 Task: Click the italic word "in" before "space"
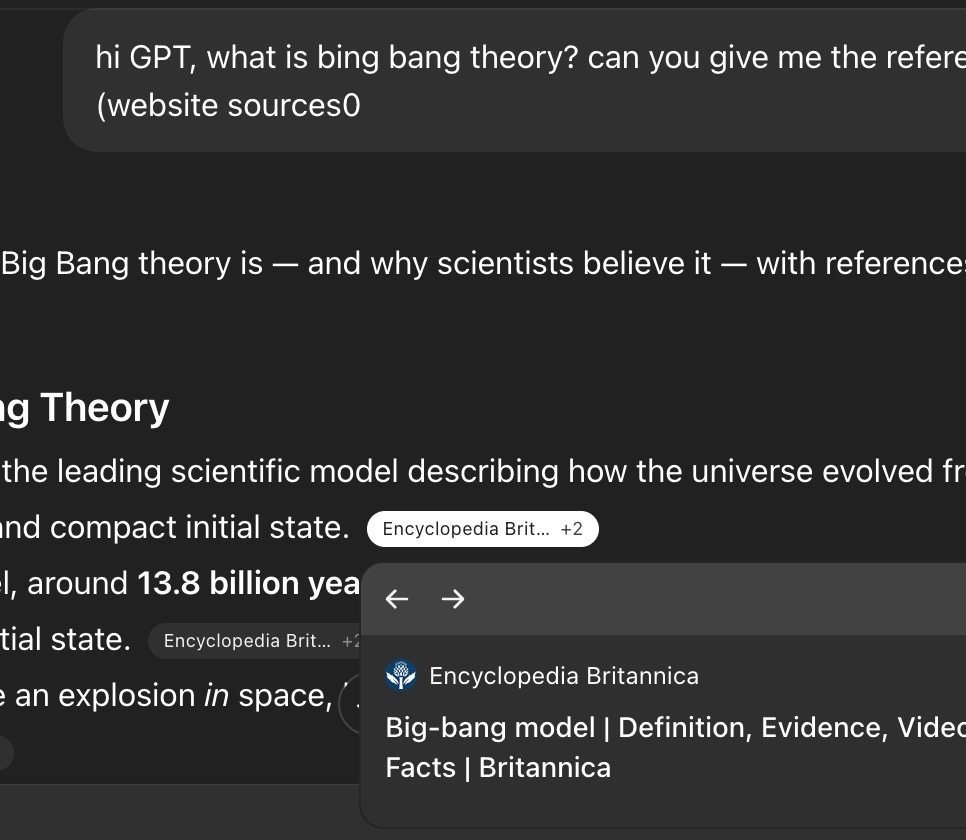pyautogui.click(x=216, y=696)
